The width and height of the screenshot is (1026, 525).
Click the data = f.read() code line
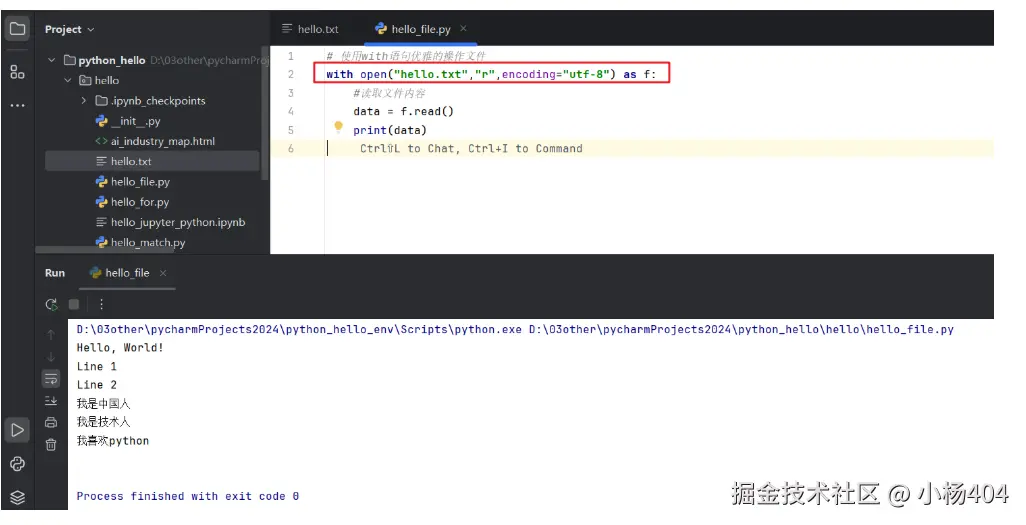click(404, 111)
